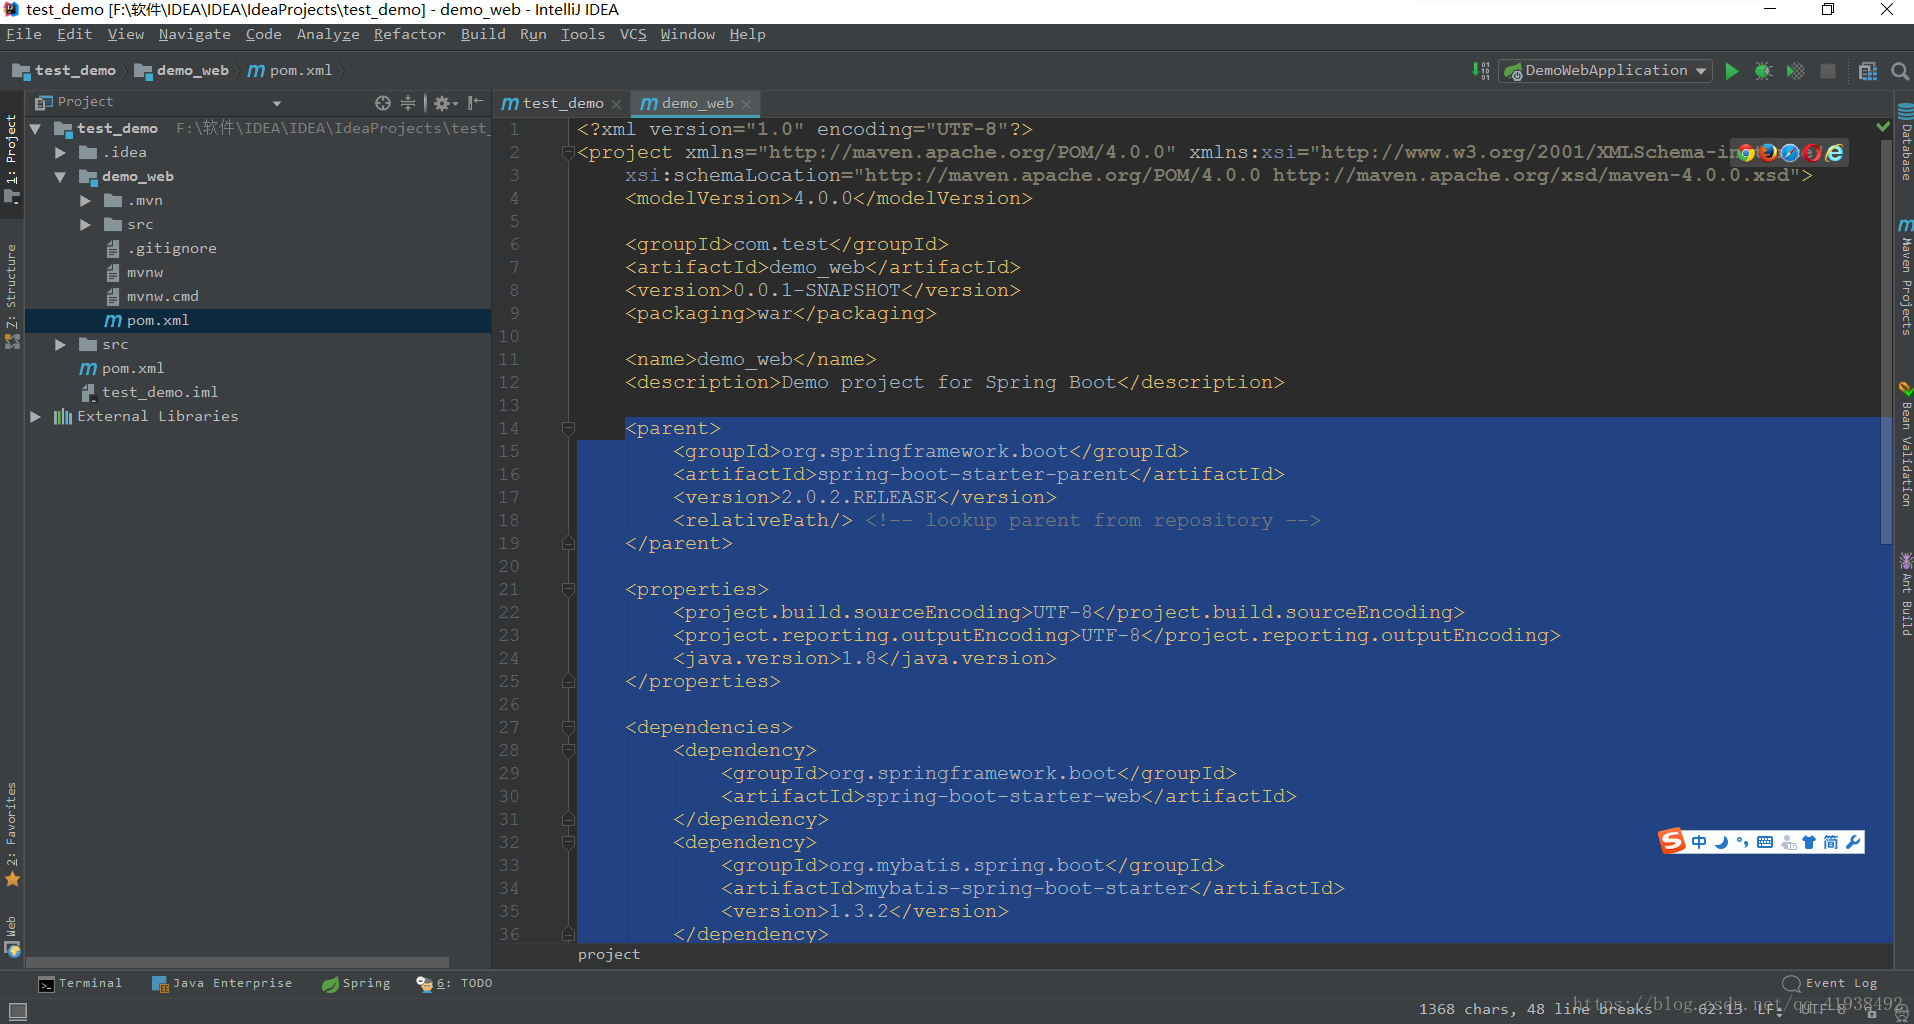Open Sogou soft keyboard icon
The image size is (1914, 1024).
pyautogui.click(x=1765, y=842)
